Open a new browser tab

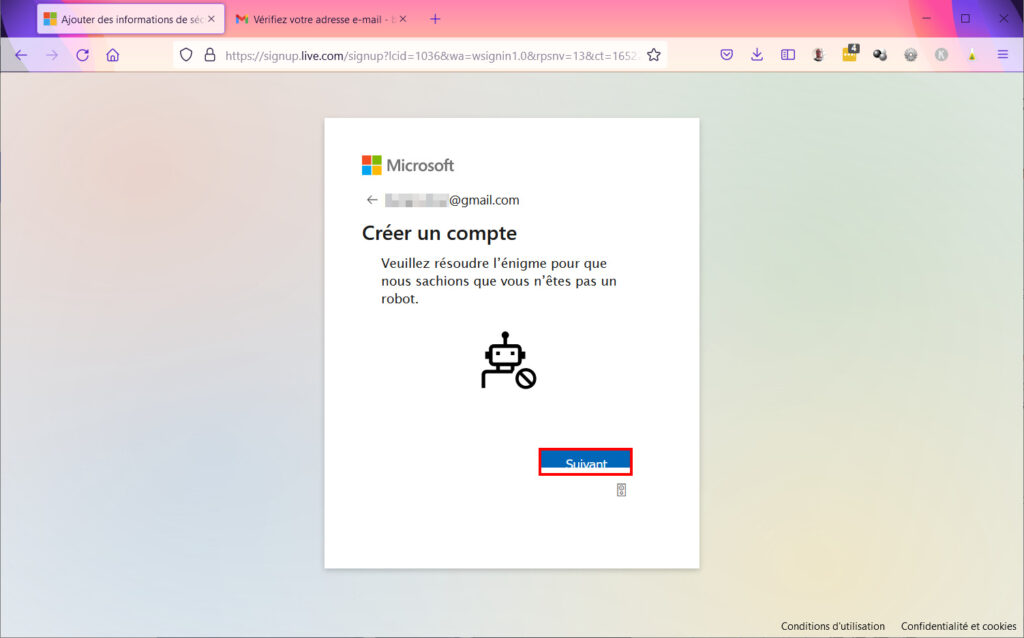[x=435, y=19]
